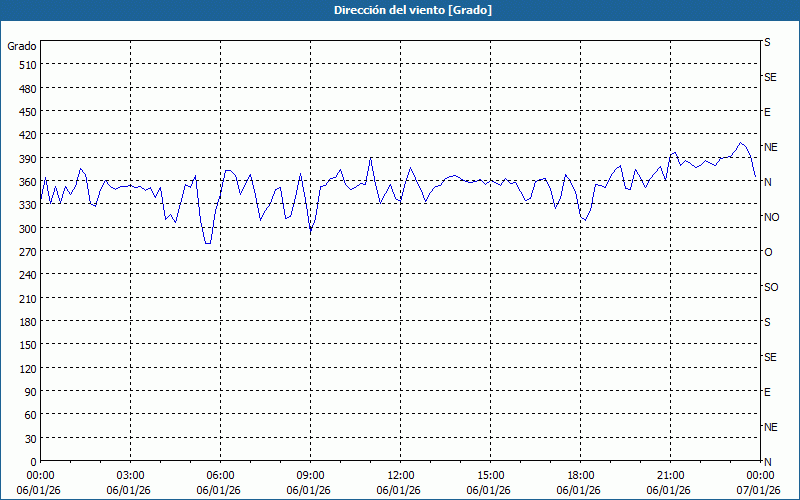This screenshot has height=500, width=800.
Task: Choose the 15:00 time label
Action: [x=490, y=475]
